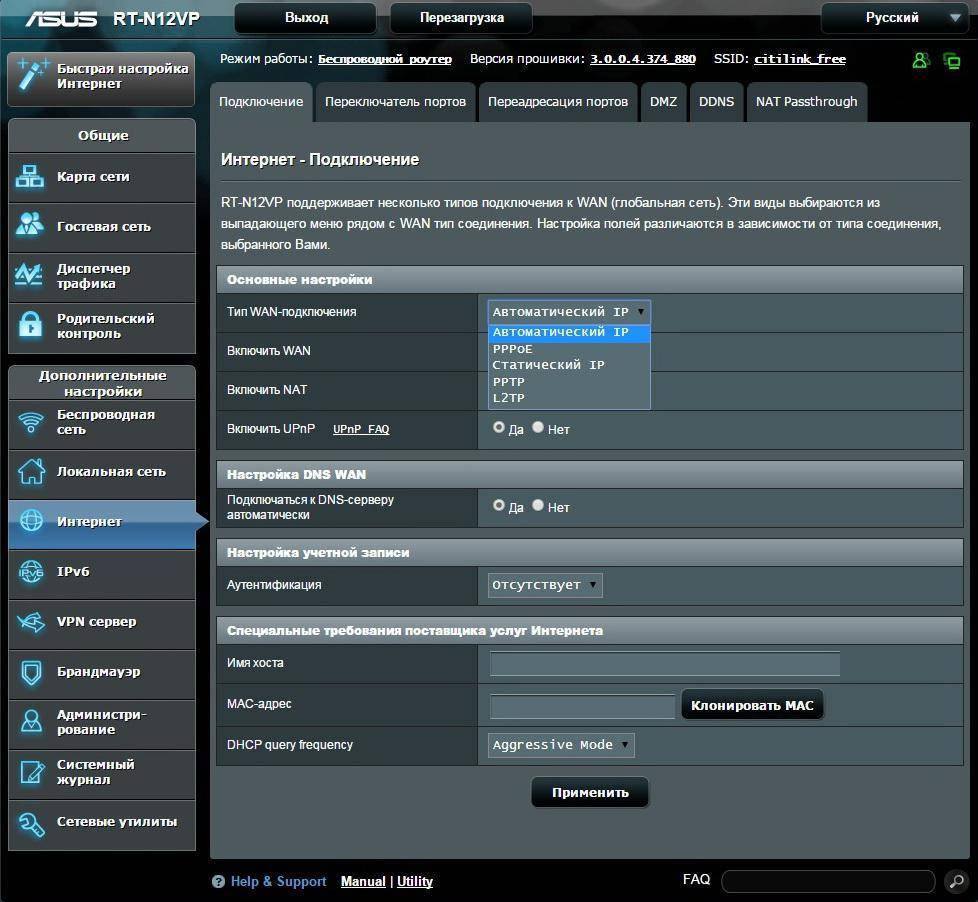The height and width of the screenshot is (902, 978).
Task: Select 'Нет' for Enable UPnP
Action: 538,427
